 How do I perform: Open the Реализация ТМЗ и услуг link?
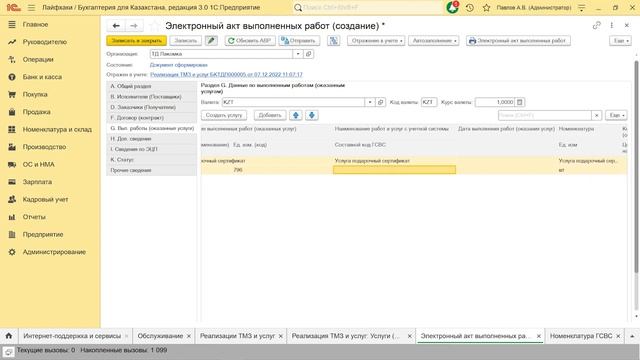[226, 75]
